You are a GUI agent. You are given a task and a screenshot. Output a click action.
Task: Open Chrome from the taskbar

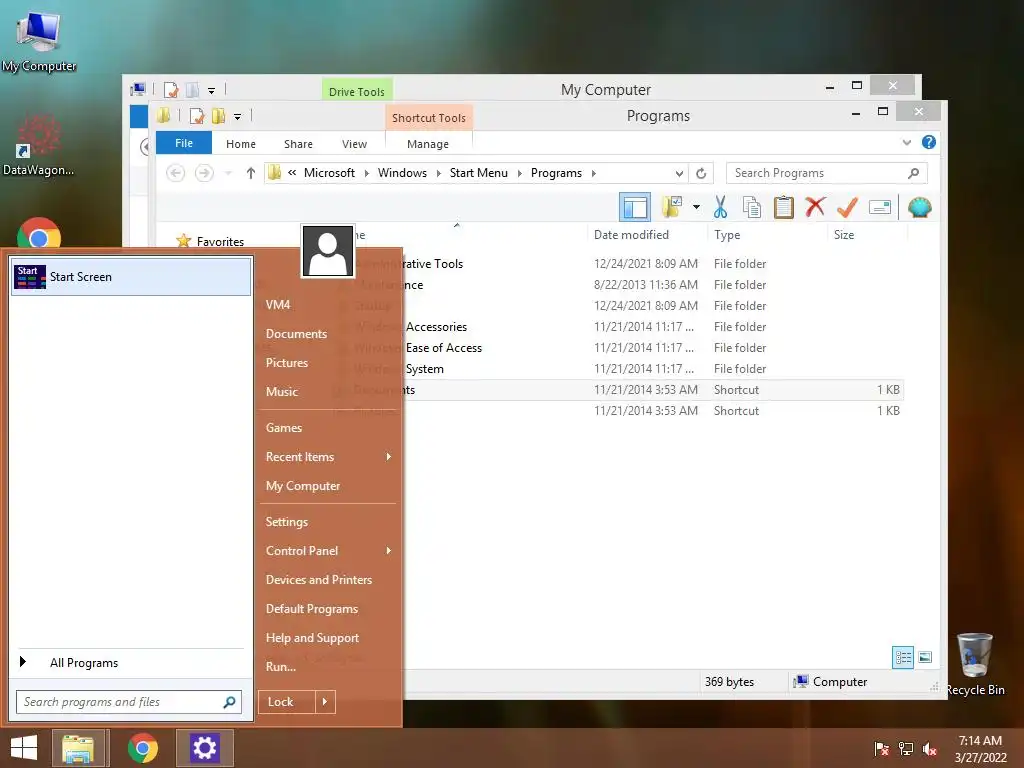[142, 748]
